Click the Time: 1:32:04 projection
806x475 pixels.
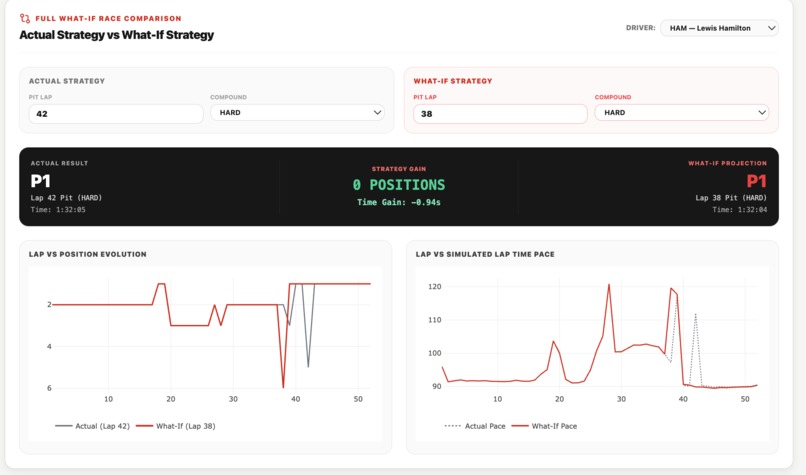740,210
